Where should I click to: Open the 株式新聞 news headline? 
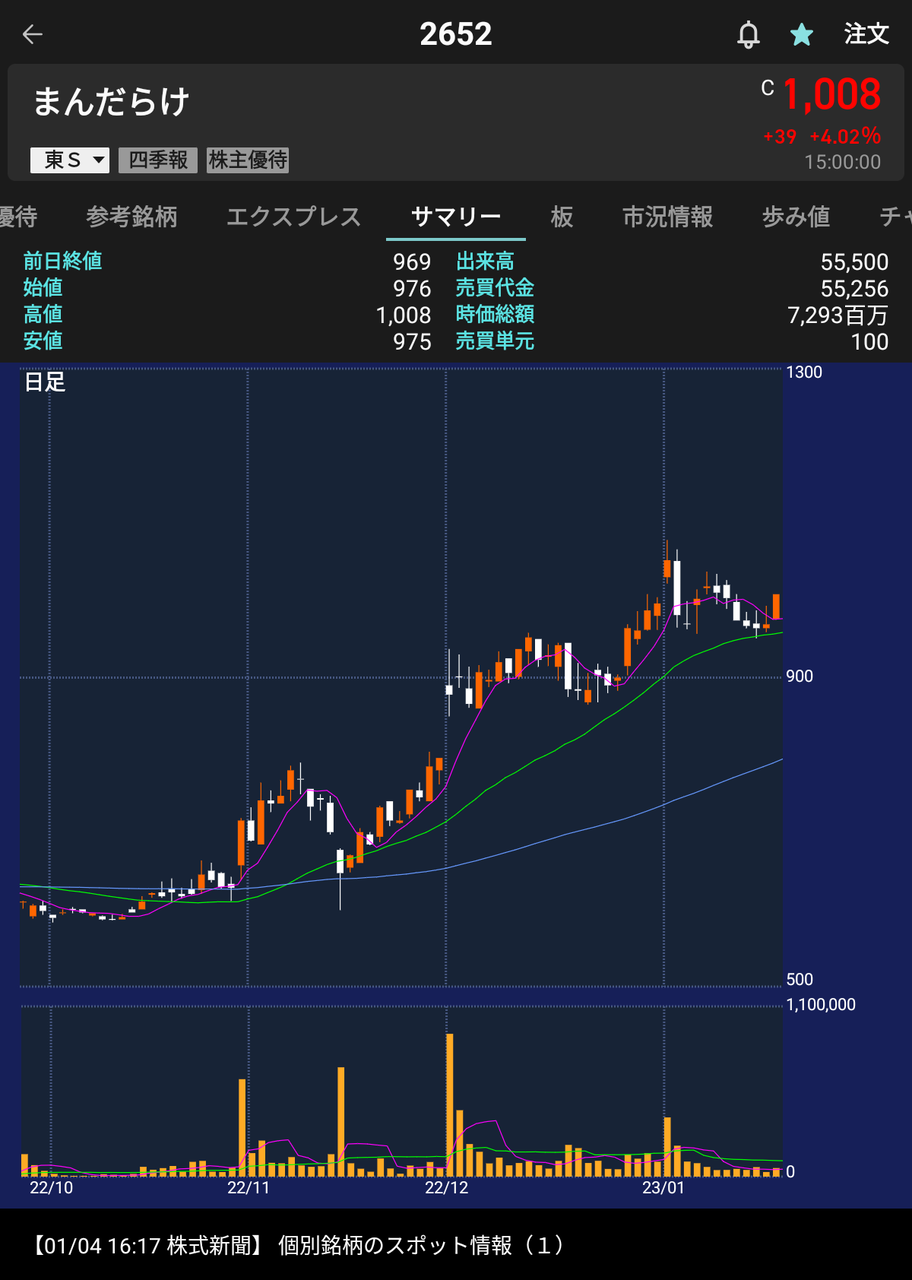(x=298, y=1245)
